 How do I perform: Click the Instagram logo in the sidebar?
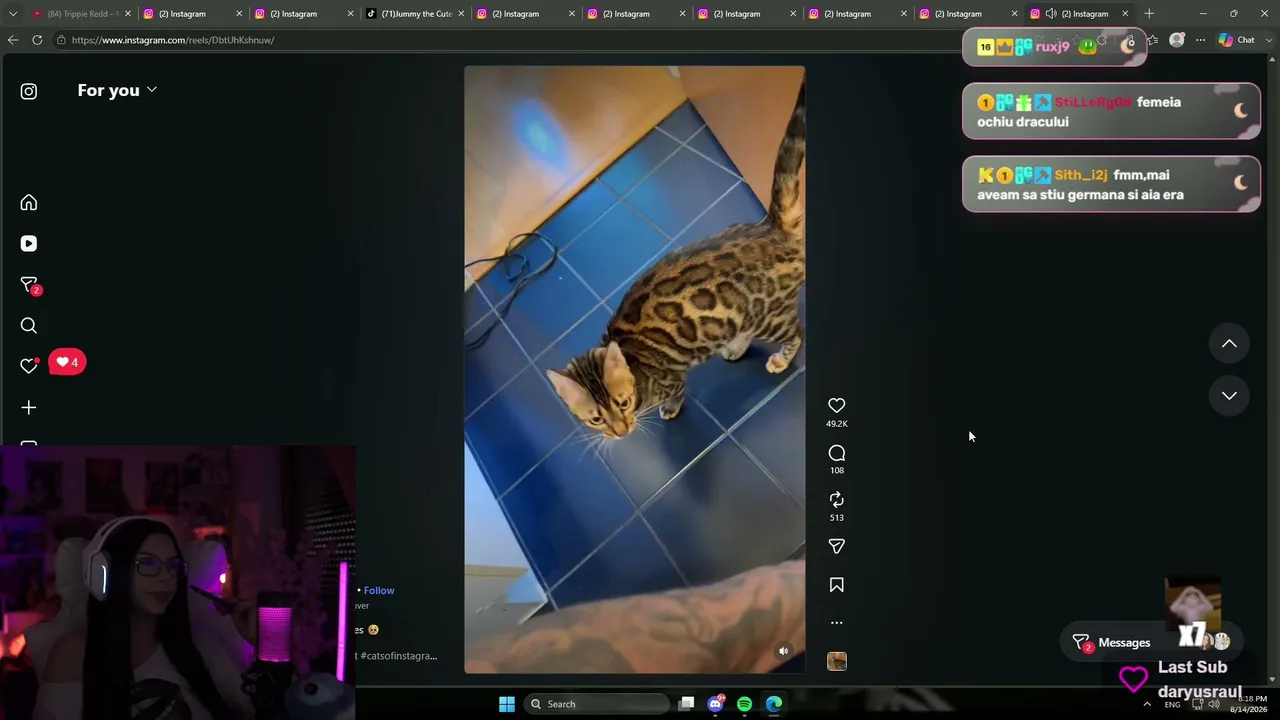29,91
